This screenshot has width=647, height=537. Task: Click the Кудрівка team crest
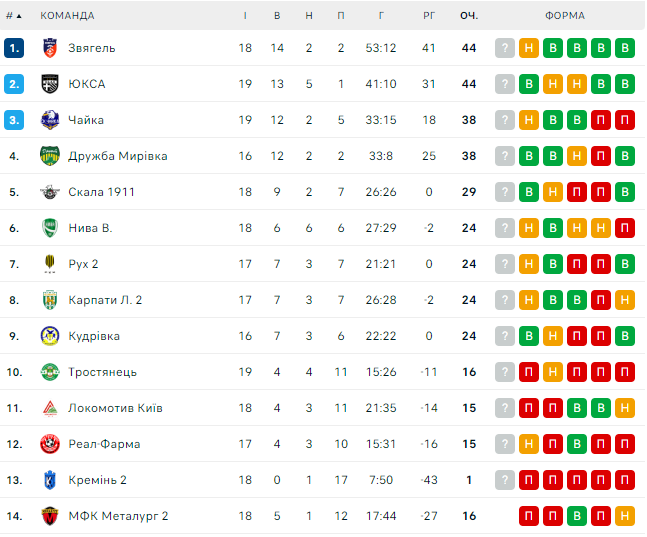tap(50, 336)
